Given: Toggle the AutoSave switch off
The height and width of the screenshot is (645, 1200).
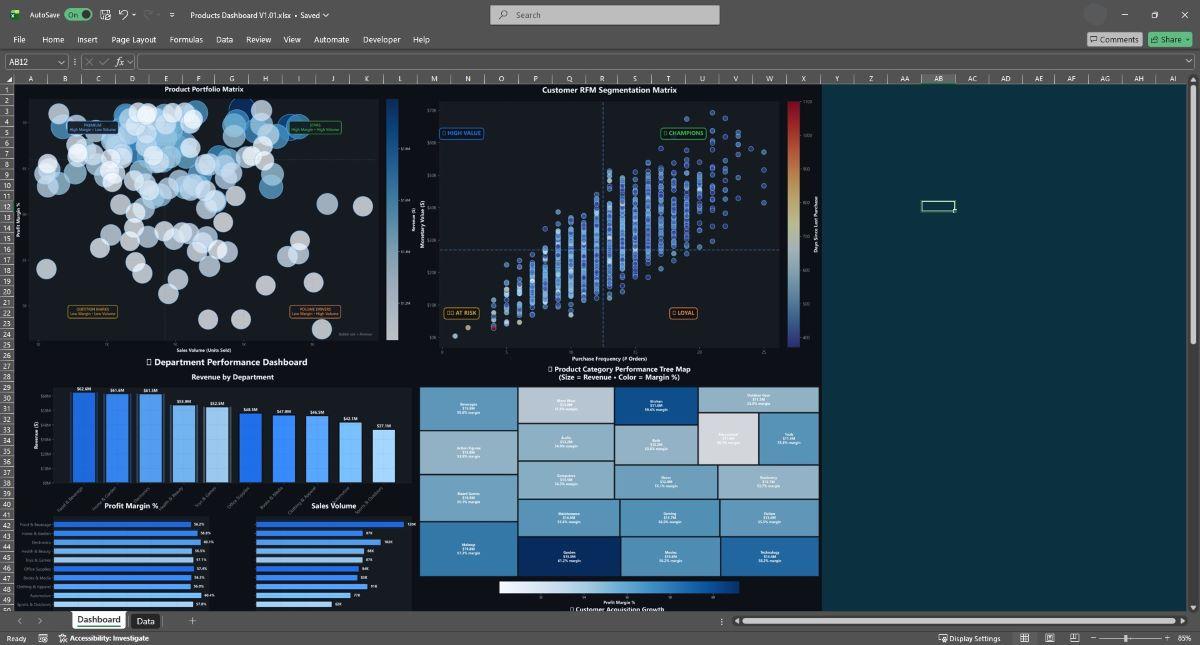Looking at the screenshot, I should pos(78,15).
